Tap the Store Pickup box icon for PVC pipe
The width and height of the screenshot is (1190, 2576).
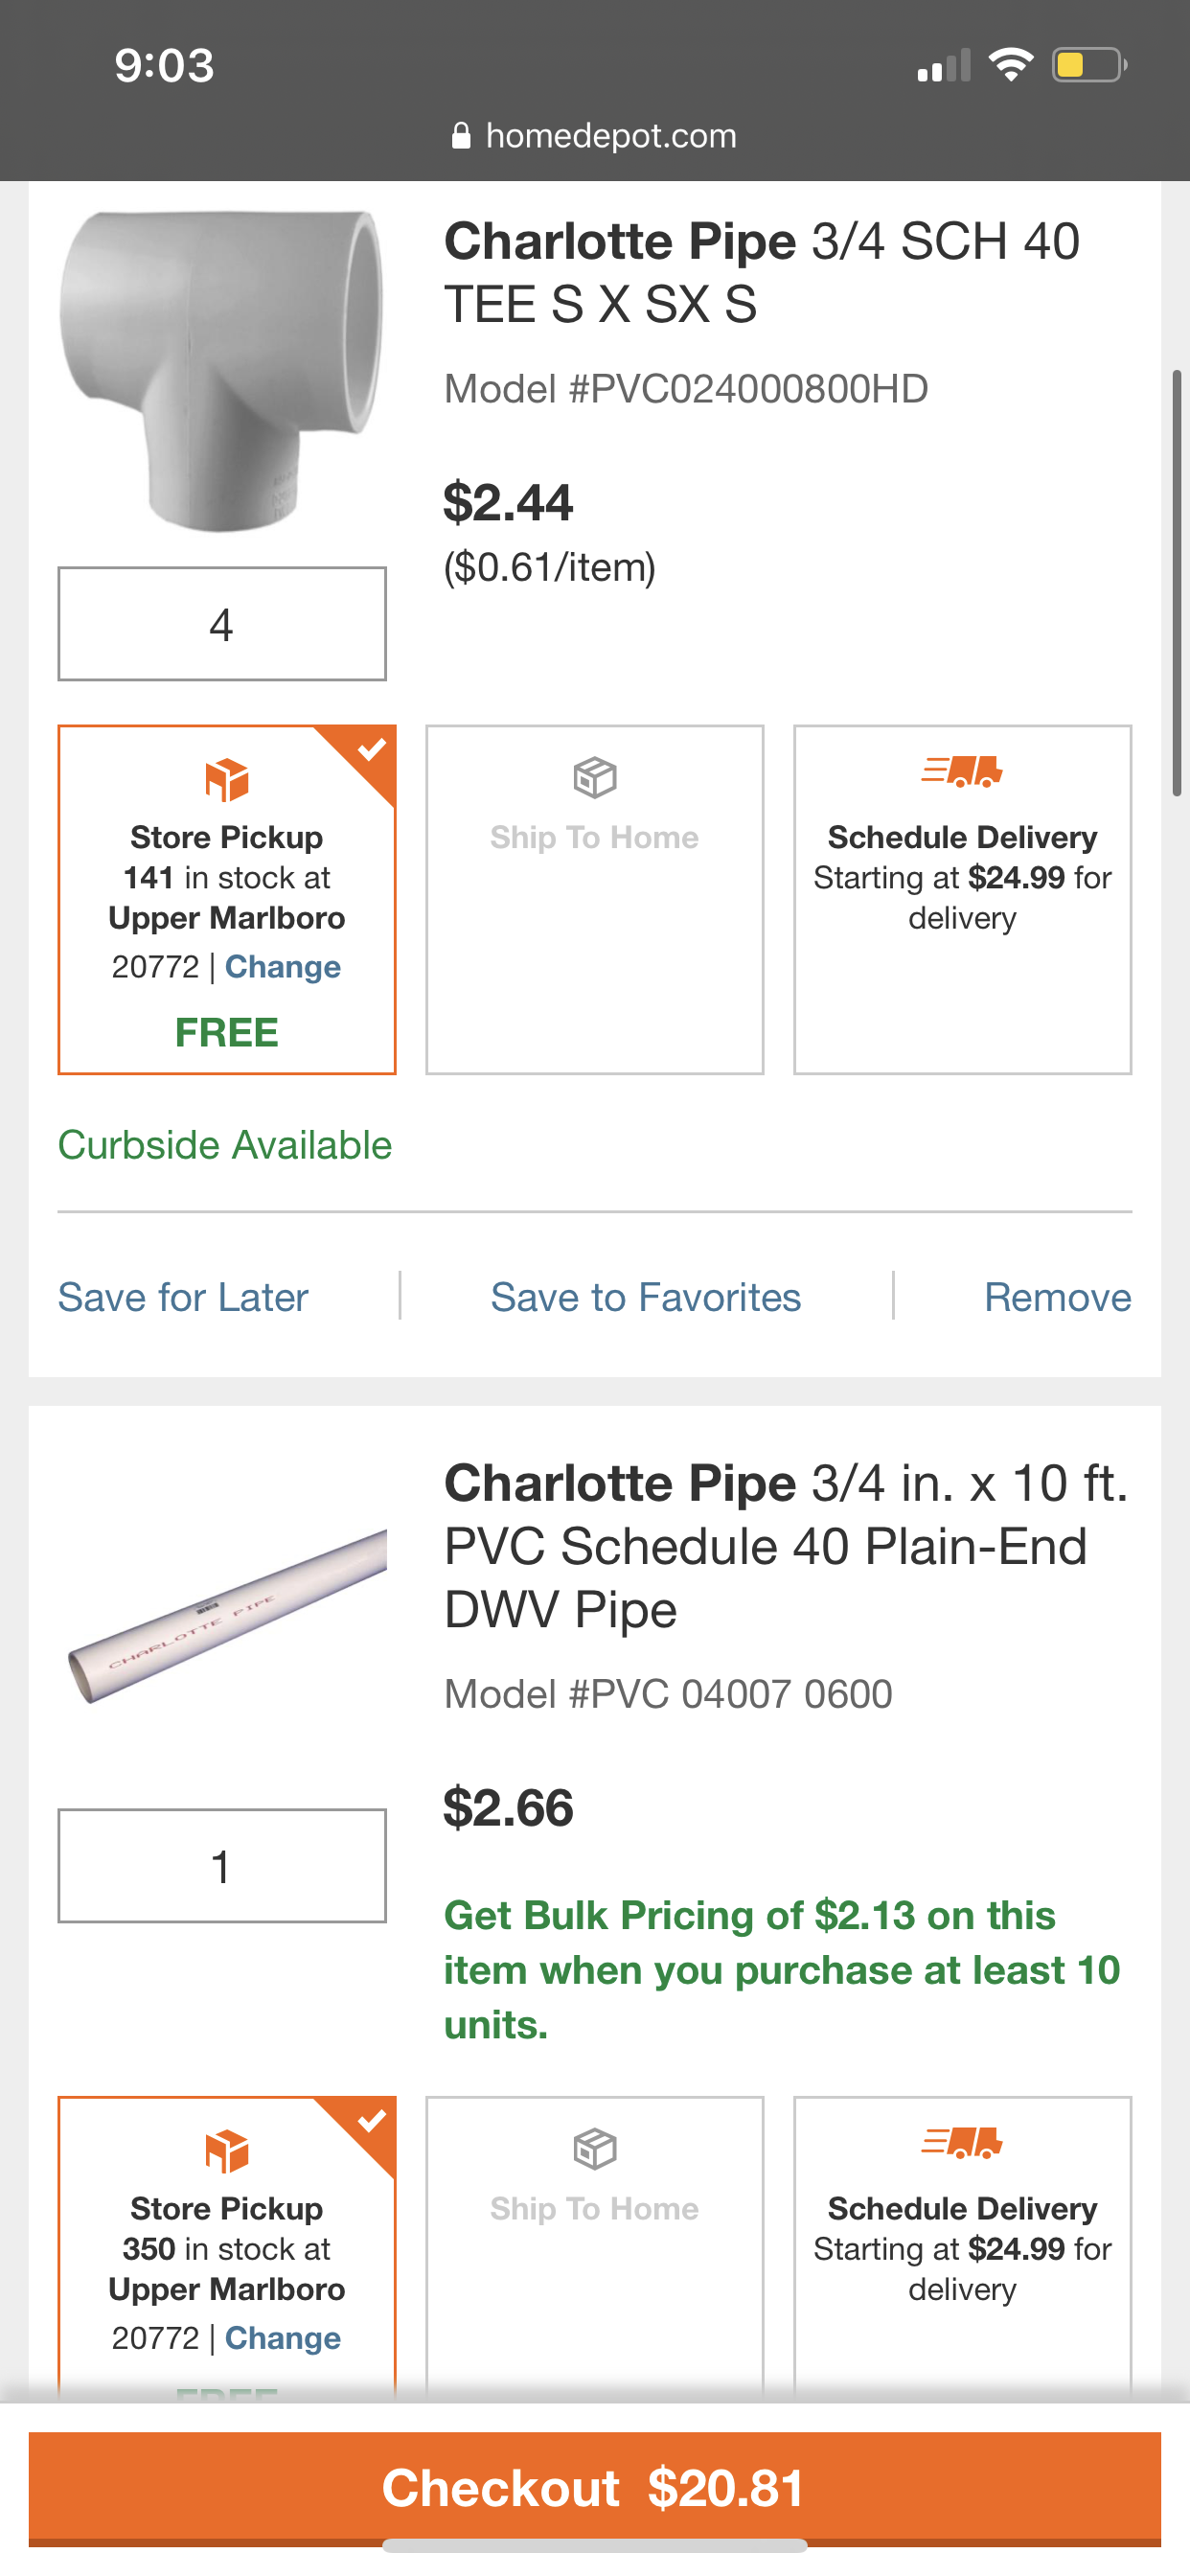click(x=227, y=2150)
